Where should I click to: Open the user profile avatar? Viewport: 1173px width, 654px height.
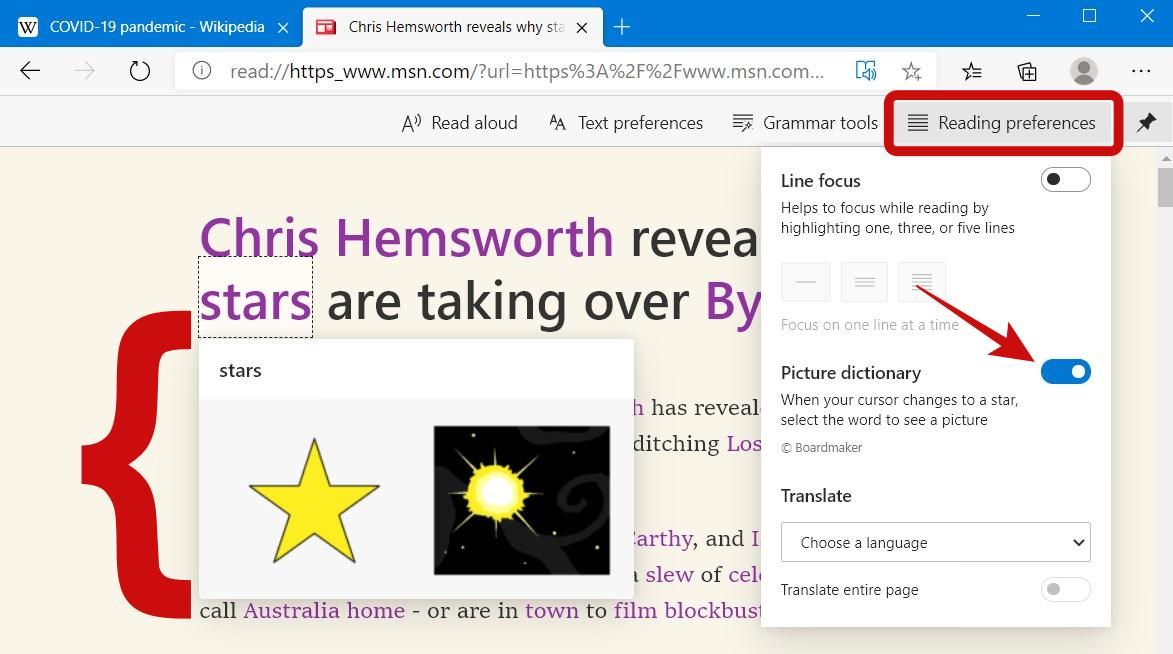[1083, 71]
